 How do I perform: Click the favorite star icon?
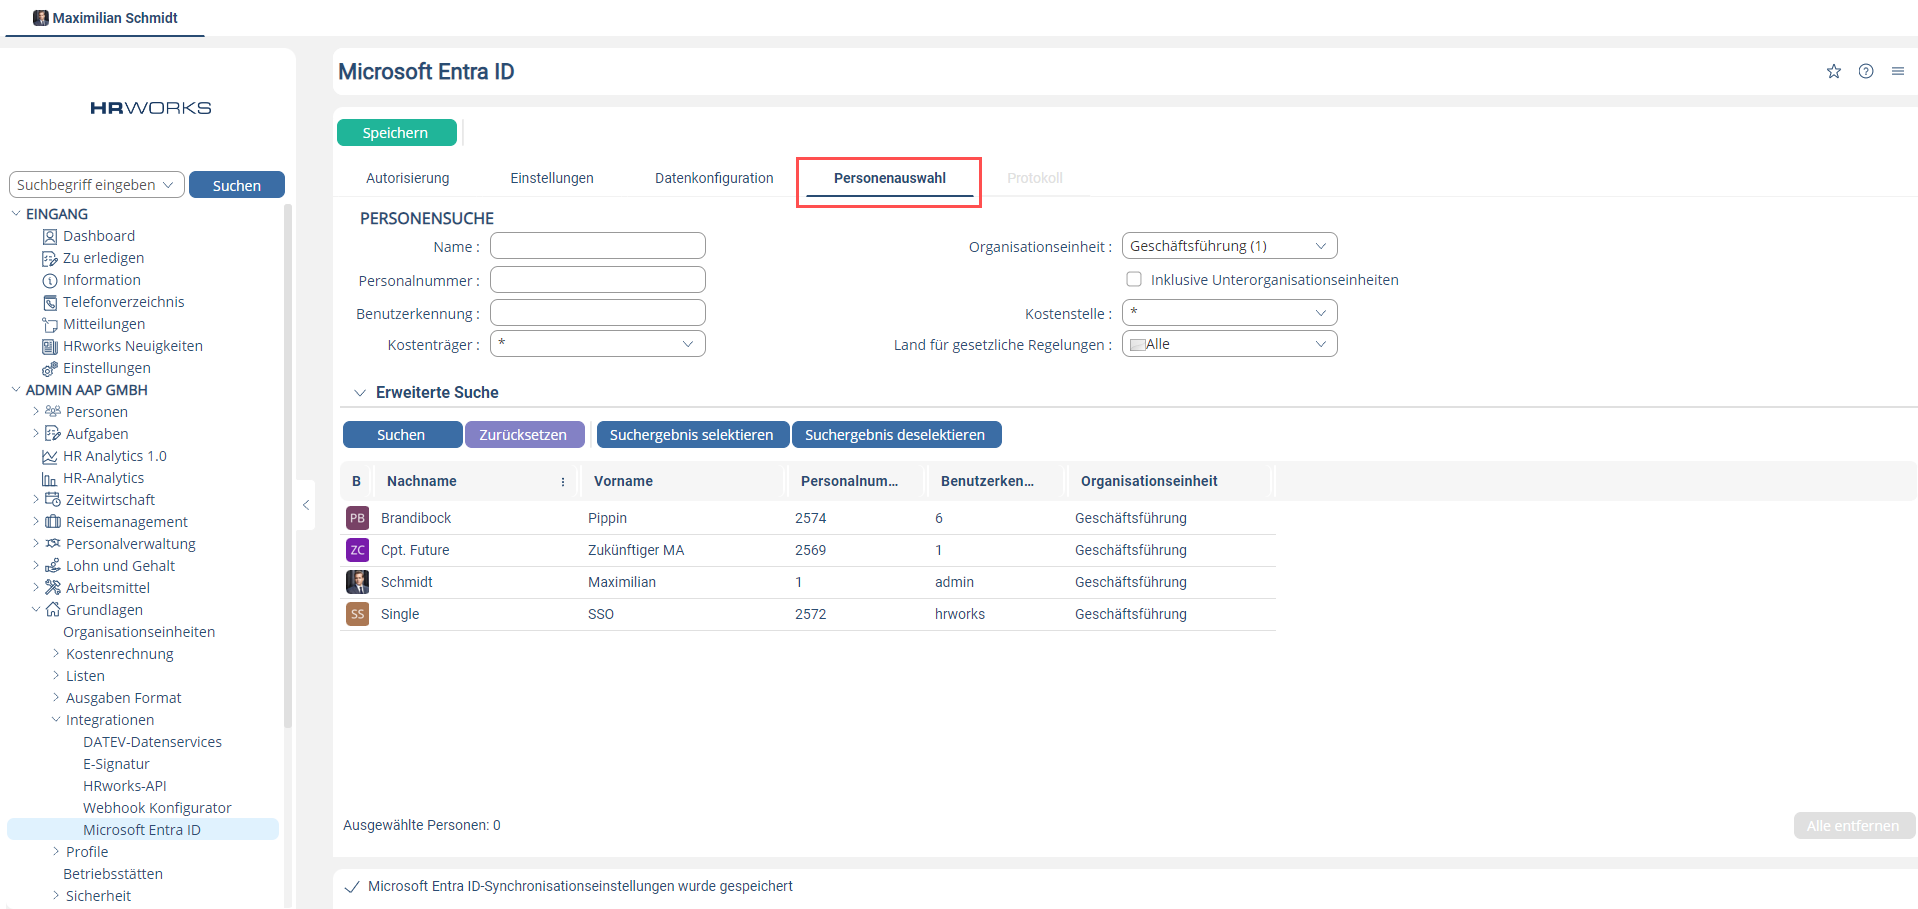(x=1834, y=71)
